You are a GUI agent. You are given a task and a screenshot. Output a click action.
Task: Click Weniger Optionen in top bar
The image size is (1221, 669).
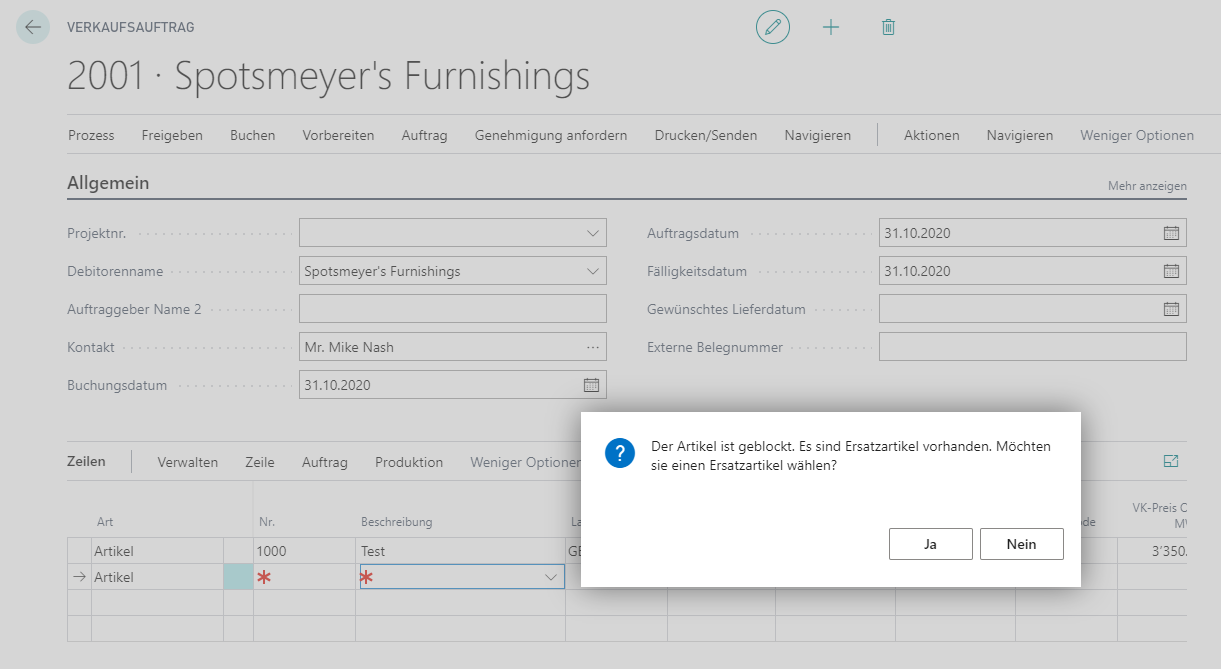[1137, 135]
